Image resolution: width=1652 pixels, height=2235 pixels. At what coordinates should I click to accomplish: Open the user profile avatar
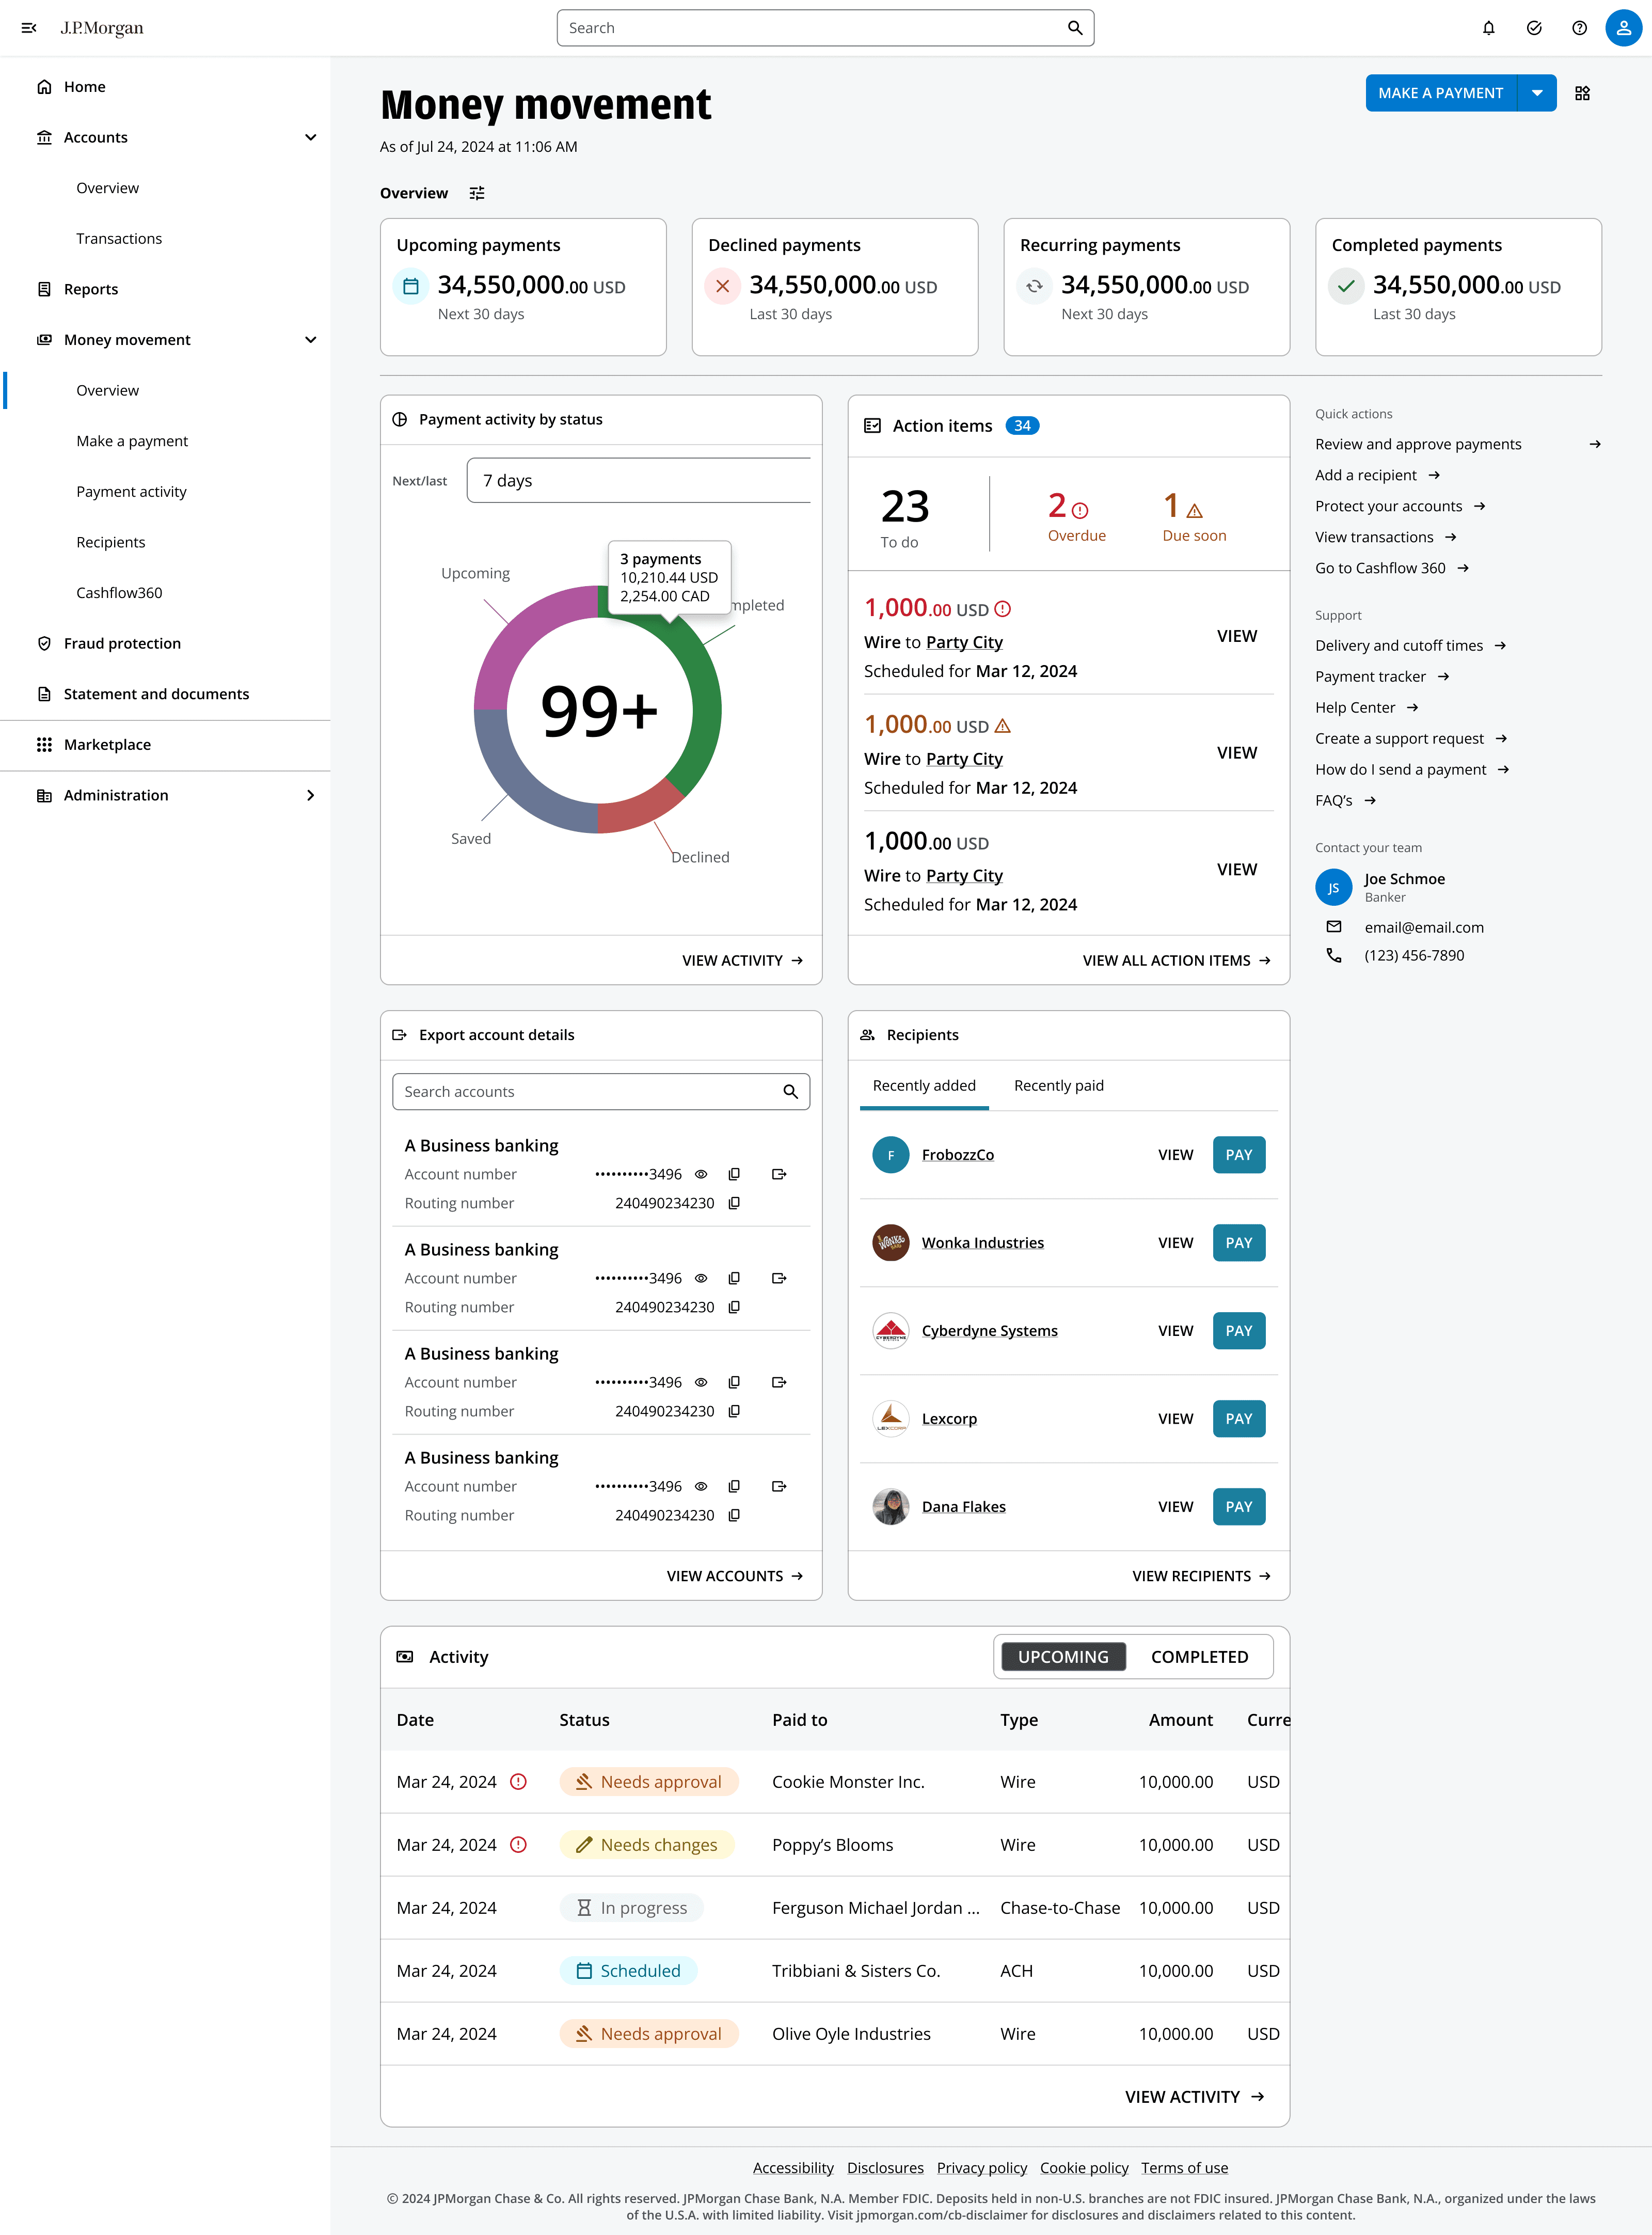1623,28
